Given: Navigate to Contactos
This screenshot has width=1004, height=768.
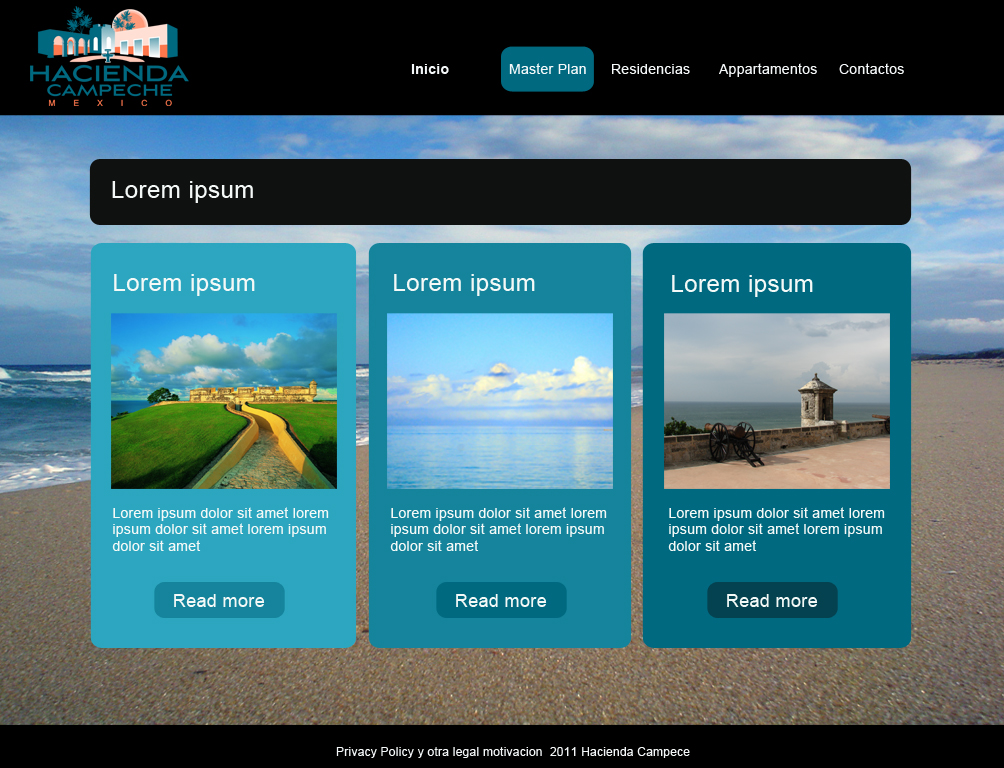Looking at the screenshot, I should (871, 69).
